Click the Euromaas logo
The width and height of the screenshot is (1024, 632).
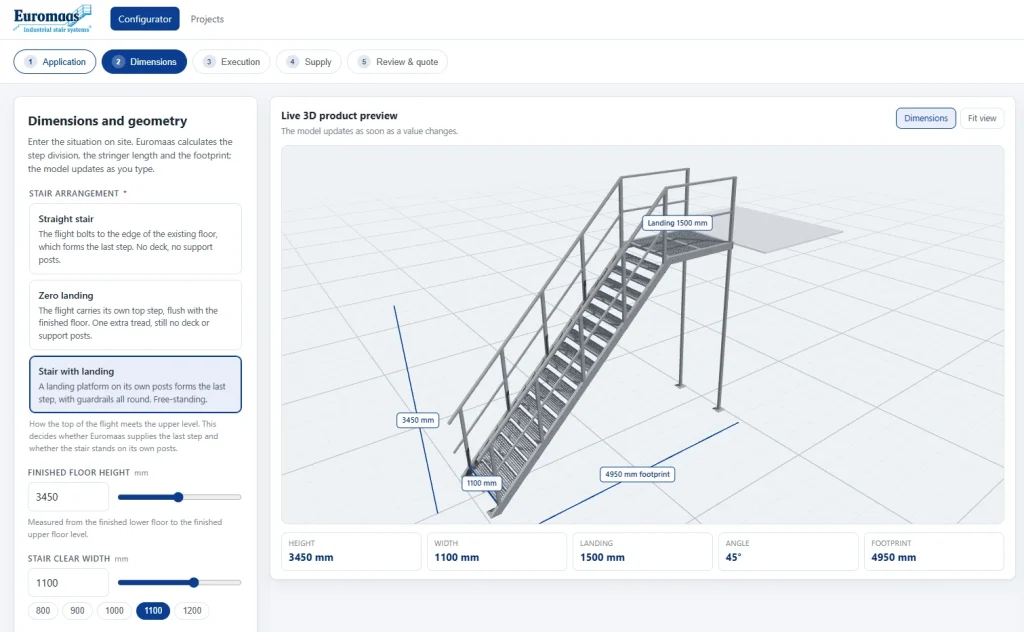tap(52, 19)
